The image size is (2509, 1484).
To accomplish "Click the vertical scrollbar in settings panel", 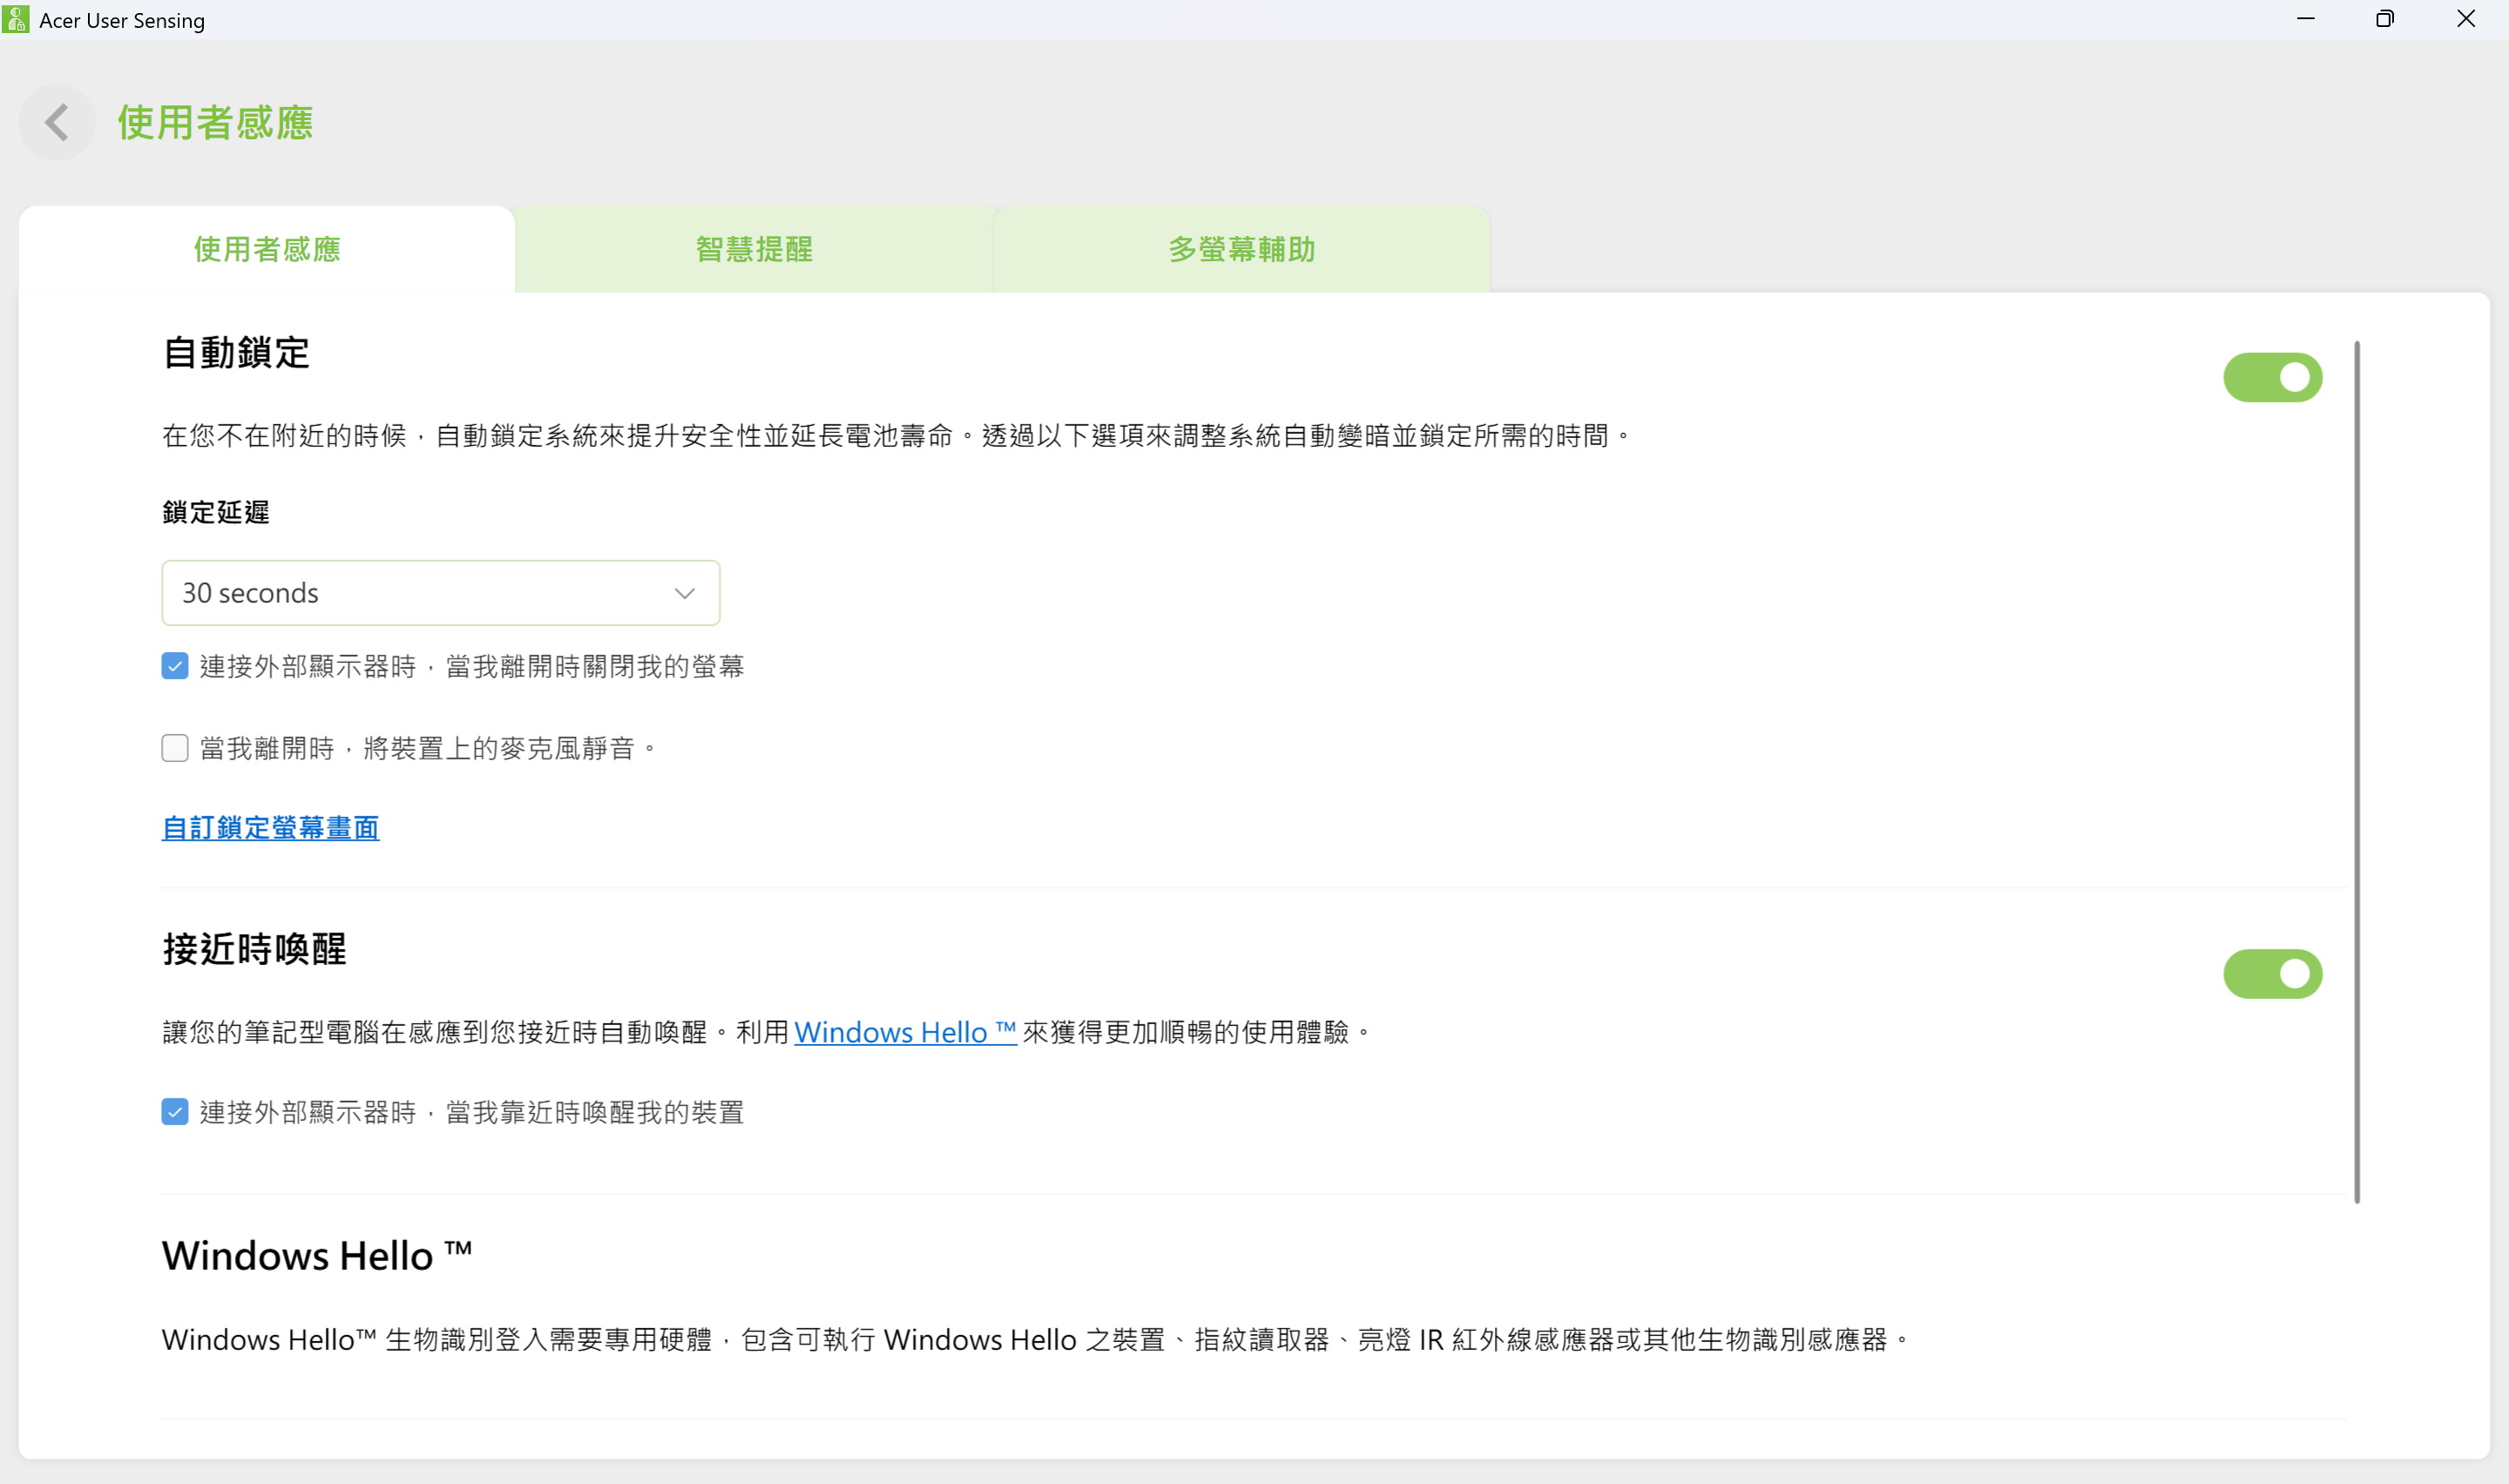I will pyautogui.click(x=2356, y=770).
